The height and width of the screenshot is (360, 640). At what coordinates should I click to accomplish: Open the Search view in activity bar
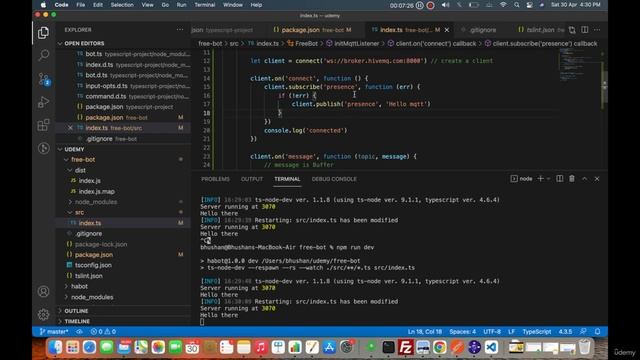pyautogui.click(x=43, y=55)
